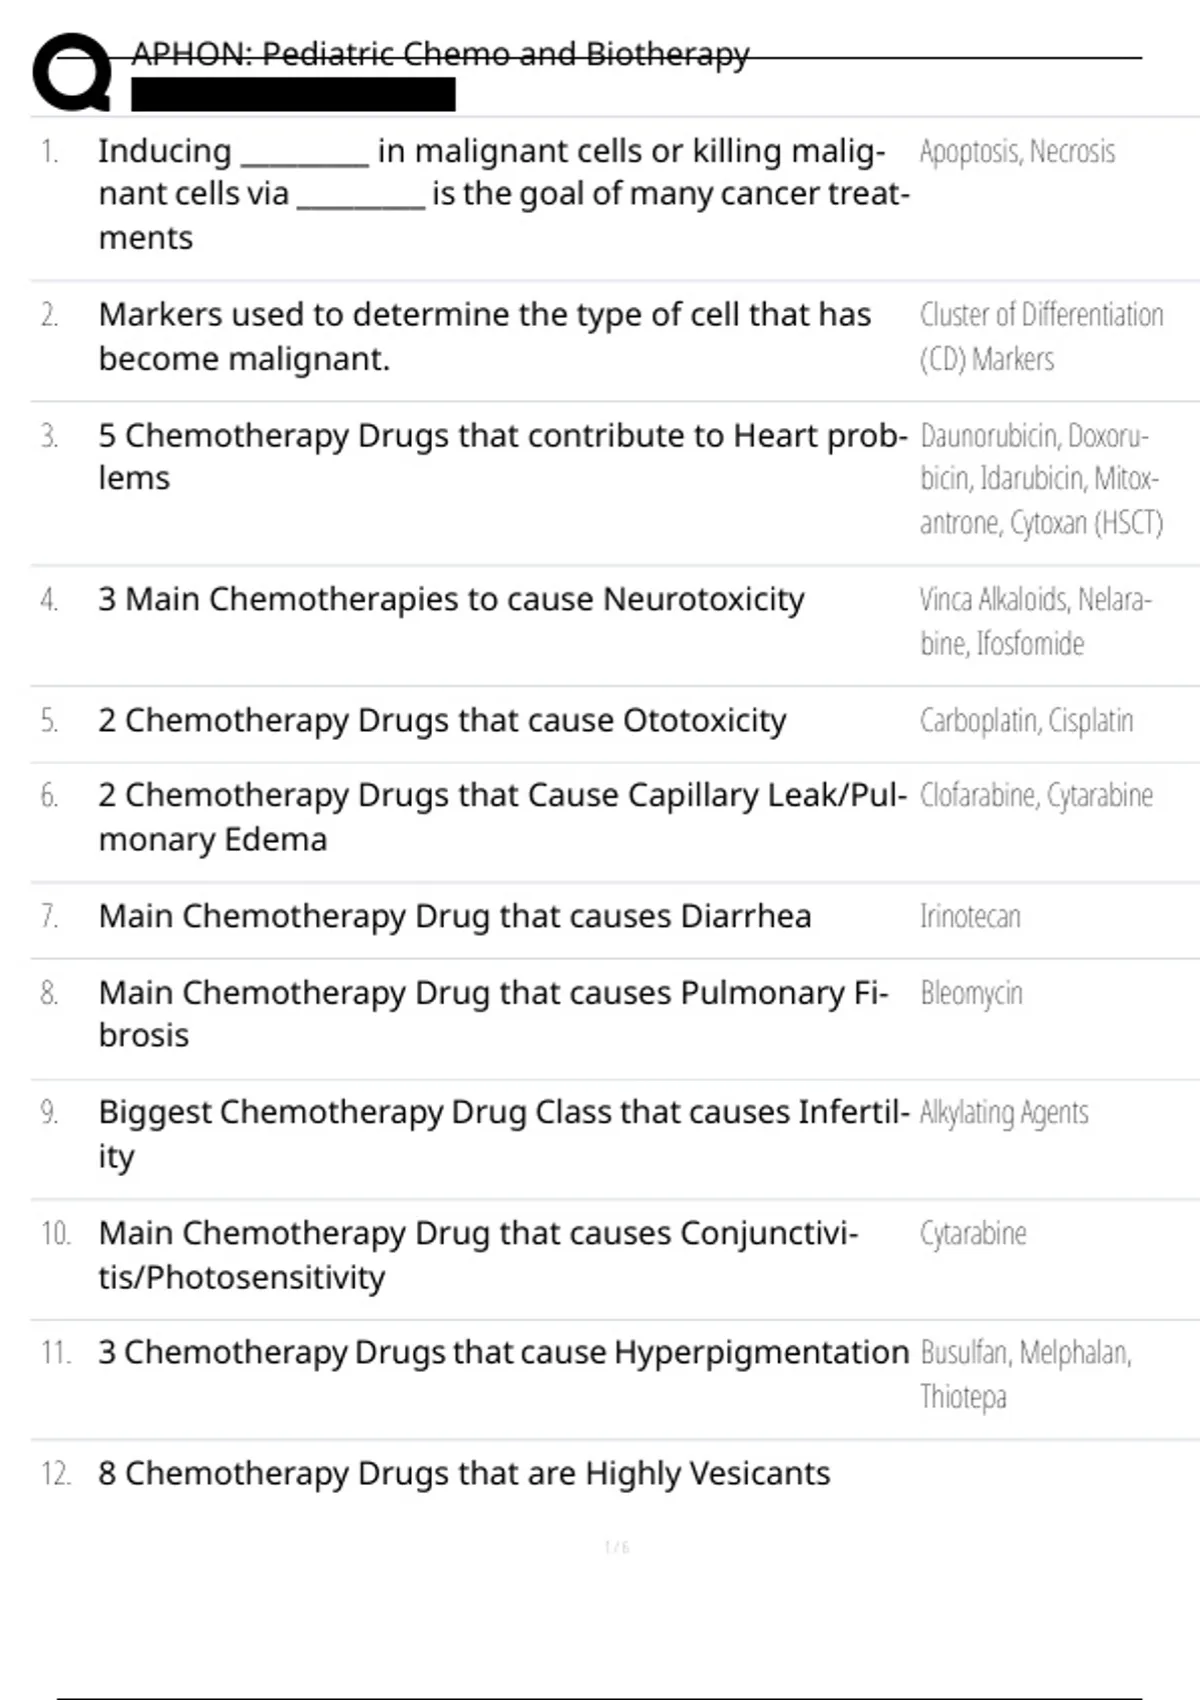The height and width of the screenshot is (1700, 1200).
Task: Click the Carboplatin, Cisplatin answer
Action: [1026, 721]
